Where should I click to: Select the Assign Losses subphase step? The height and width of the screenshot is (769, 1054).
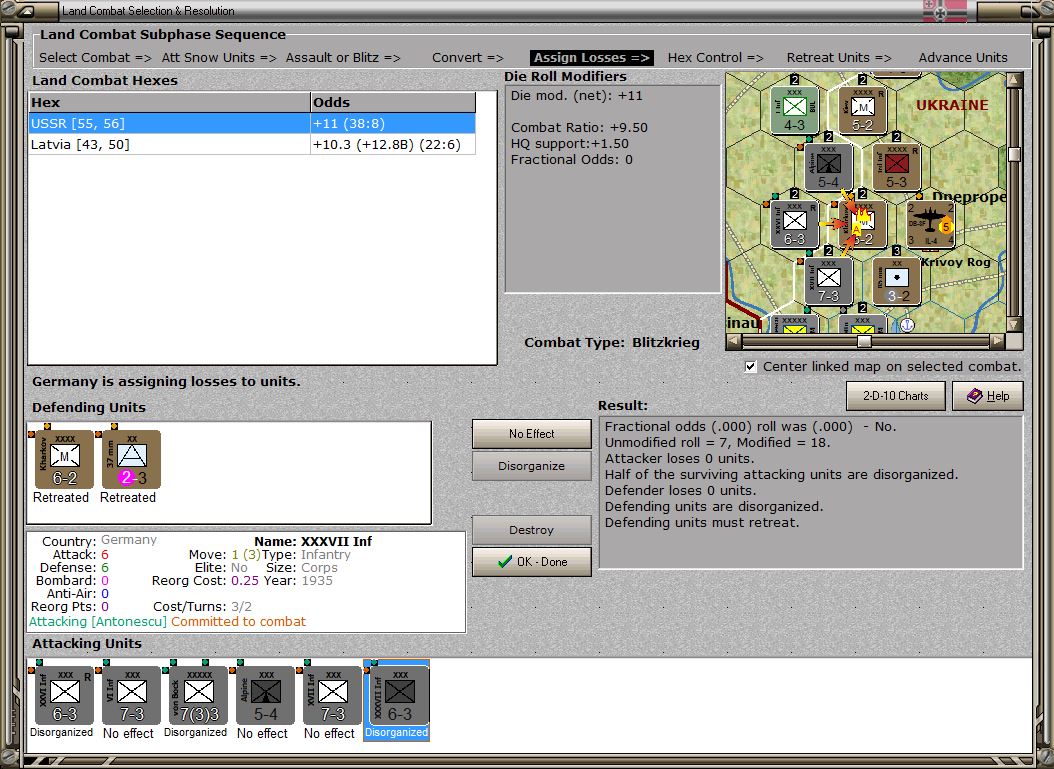point(592,58)
